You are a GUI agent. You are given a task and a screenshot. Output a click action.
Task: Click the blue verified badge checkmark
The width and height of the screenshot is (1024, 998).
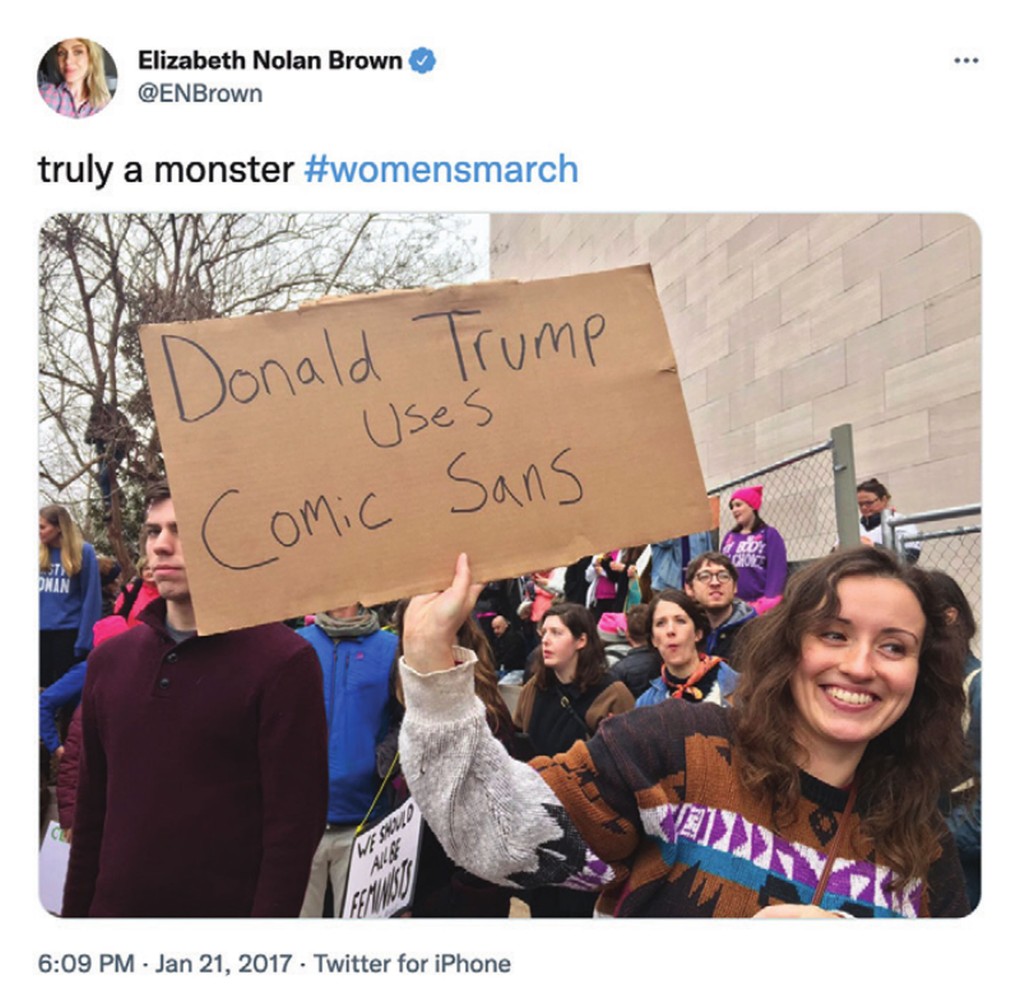pyautogui.click(x=420, y=59)
